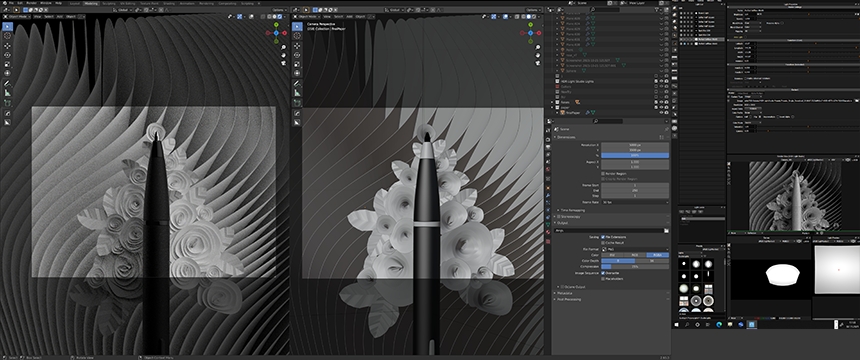Open Object Mode dropdown in right viewport
Image resolution: width=860 pixels, height=360 pixels.
pyautogui.click(x=307, y=16)
